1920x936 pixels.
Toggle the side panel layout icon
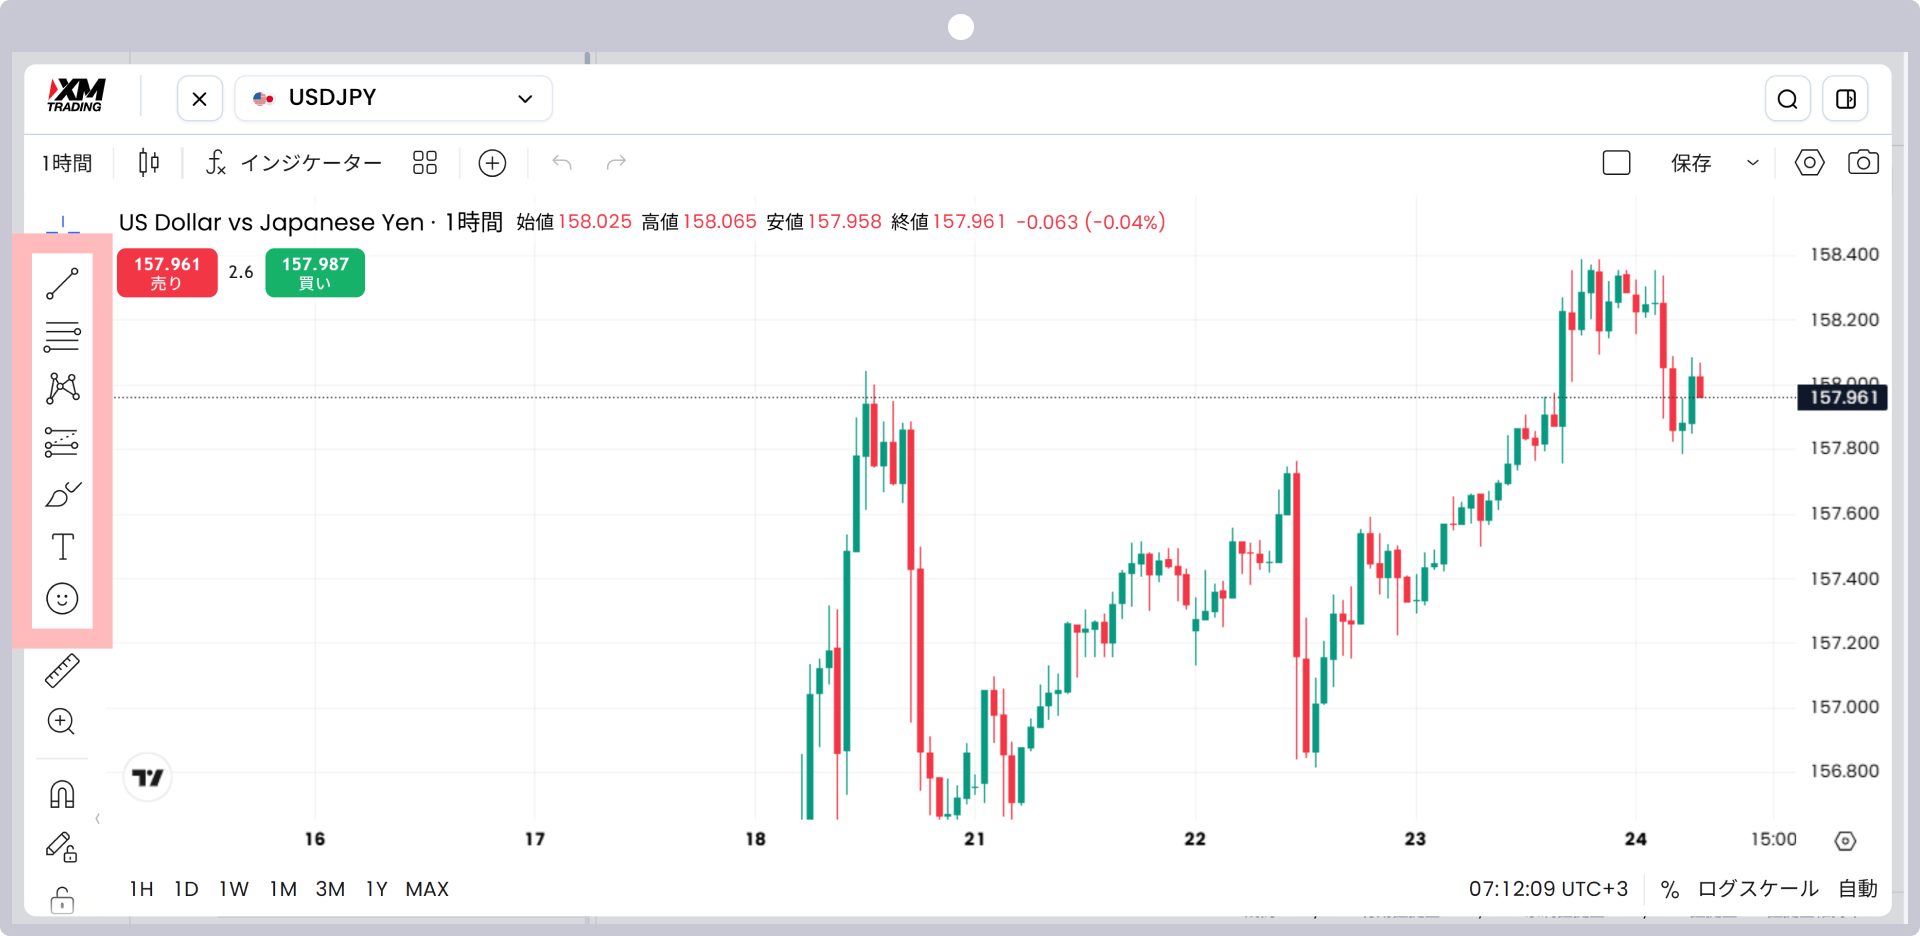1846,99
